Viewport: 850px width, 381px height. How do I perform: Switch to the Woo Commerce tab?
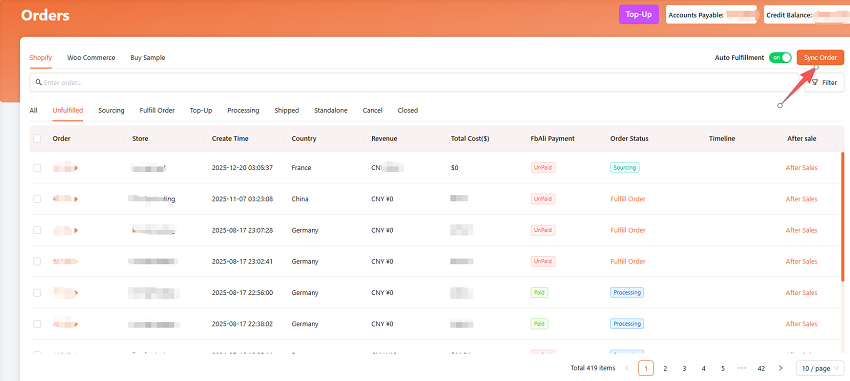pyautogui.click(x=91, y=57)
